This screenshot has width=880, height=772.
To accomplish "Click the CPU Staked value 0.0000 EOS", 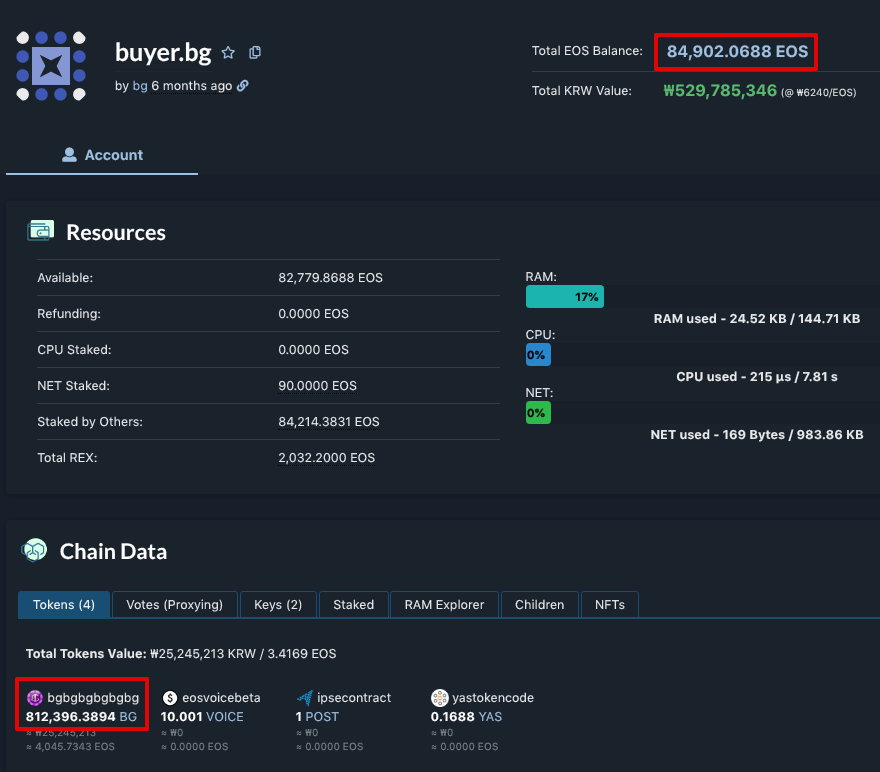I will coord(314,350).
